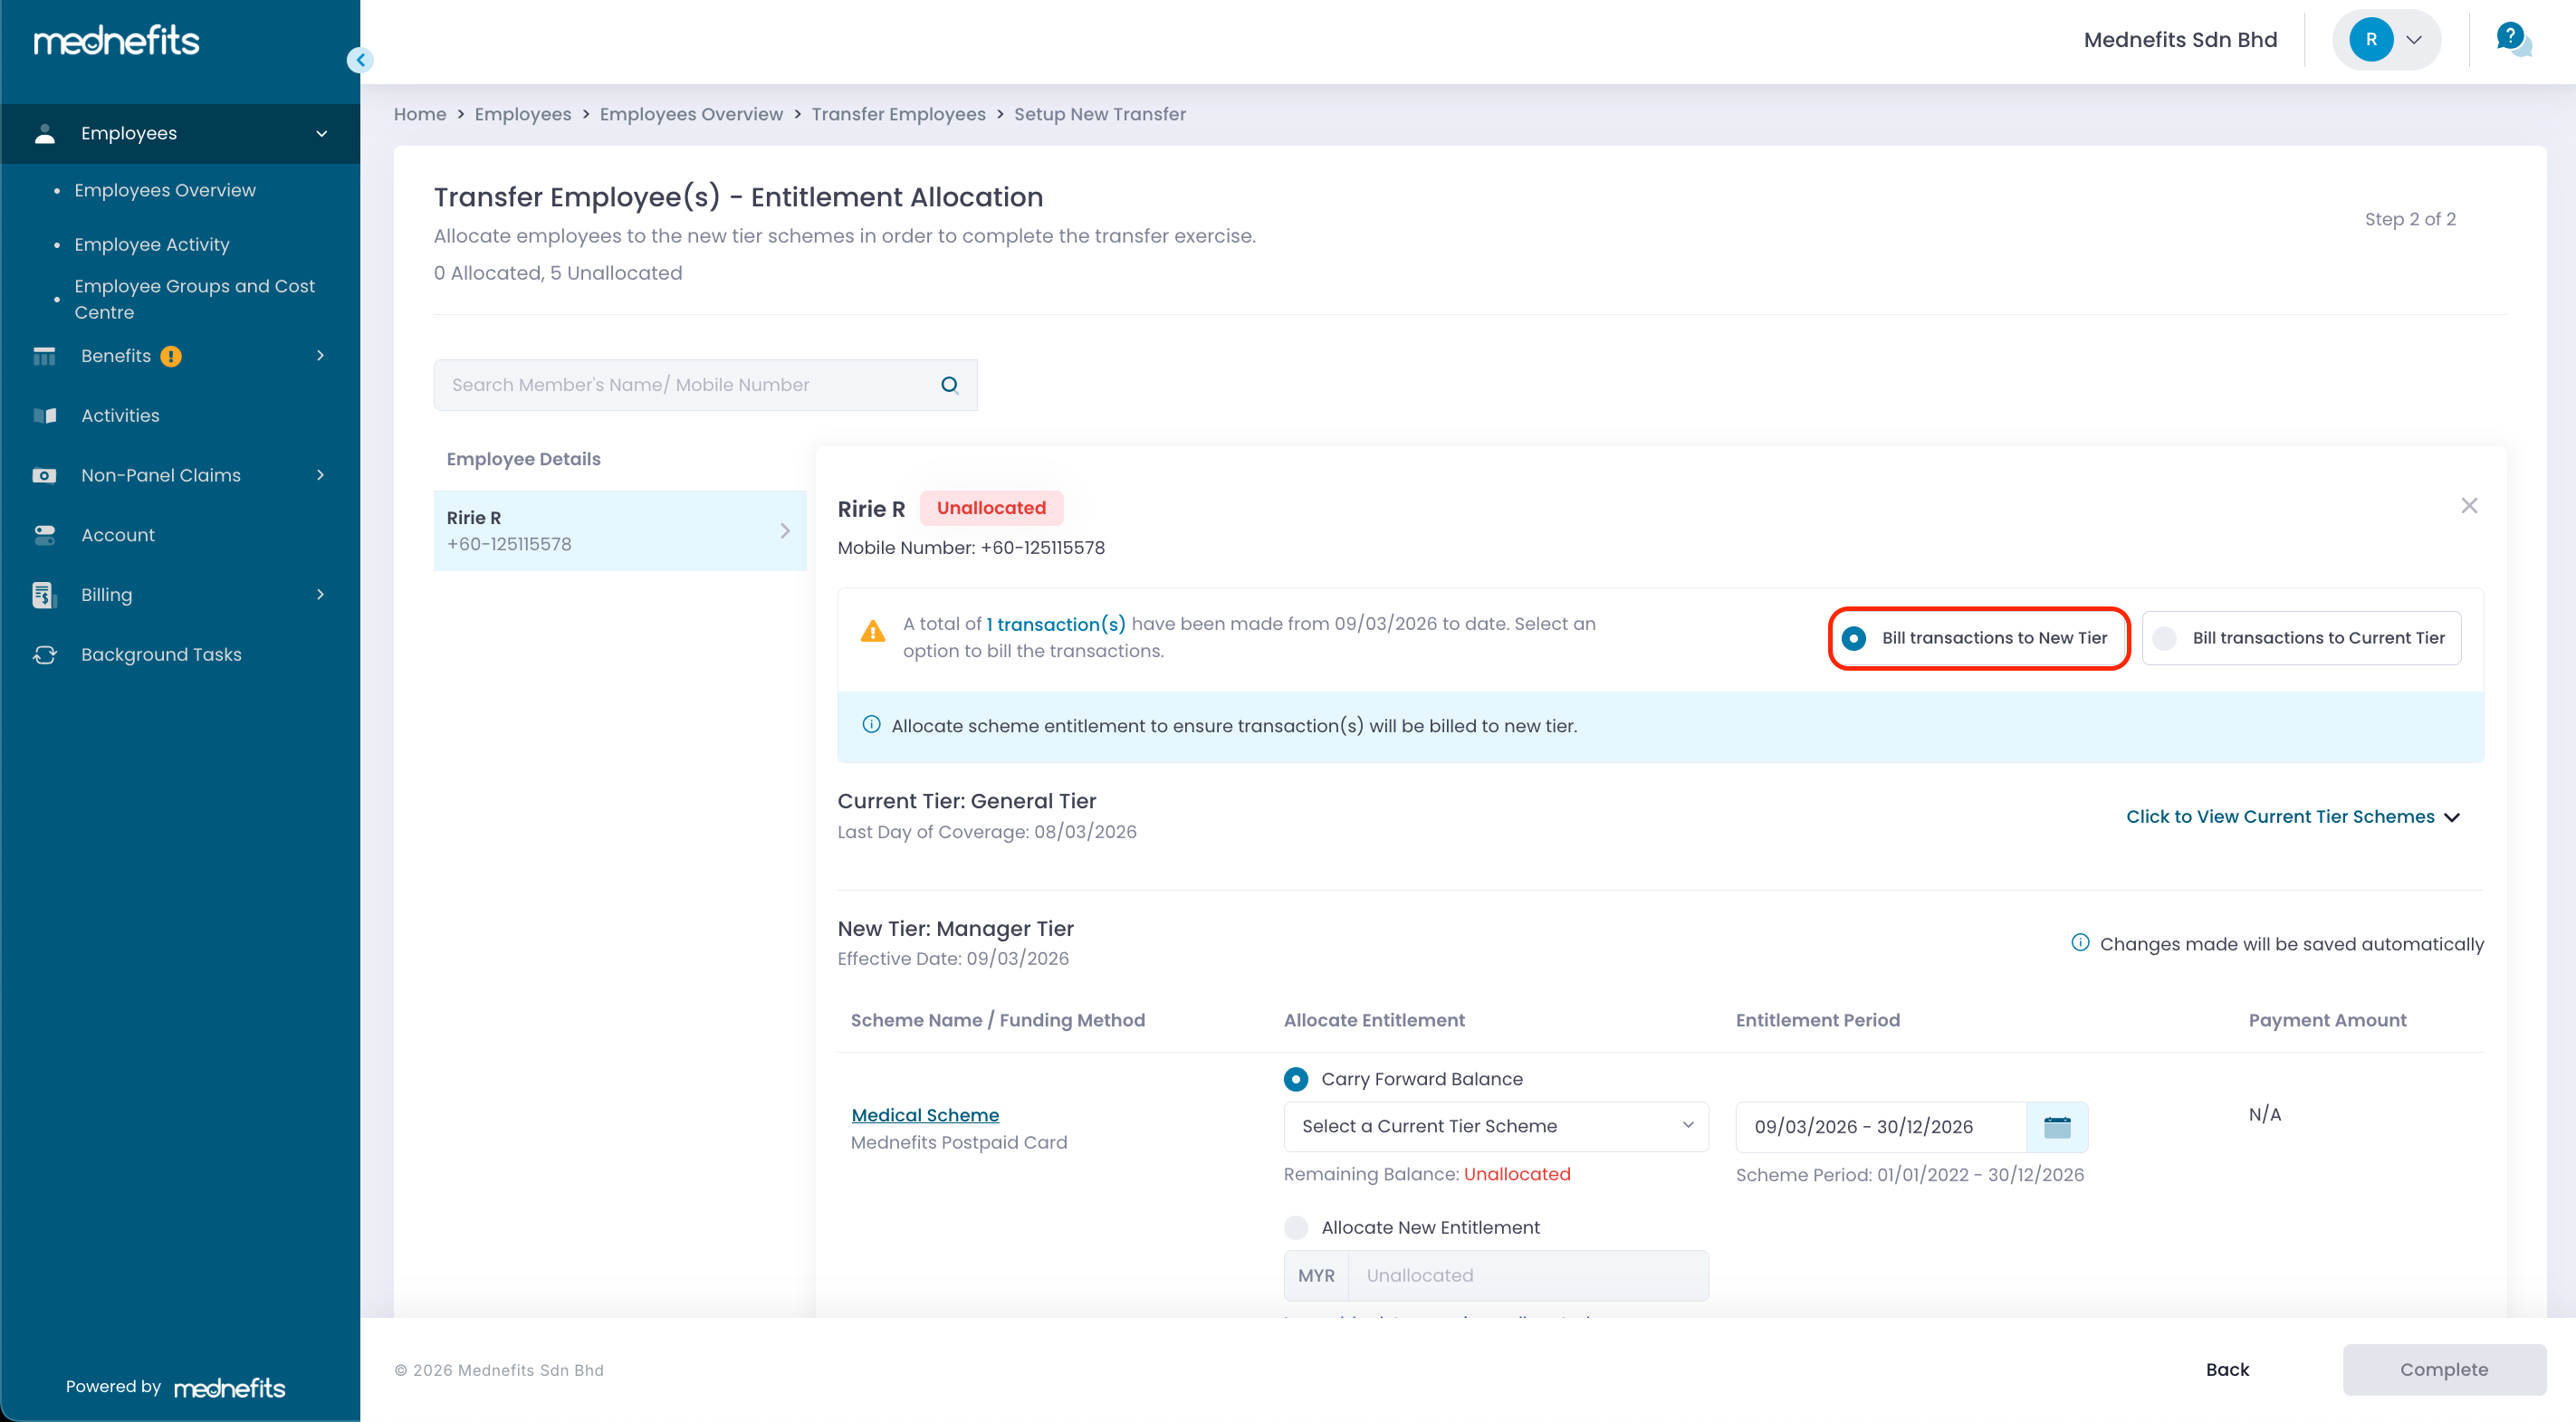Viewport: 2576px width, 1422px height.
Task: Click the search magnifier icon
Action: point(949,385)
